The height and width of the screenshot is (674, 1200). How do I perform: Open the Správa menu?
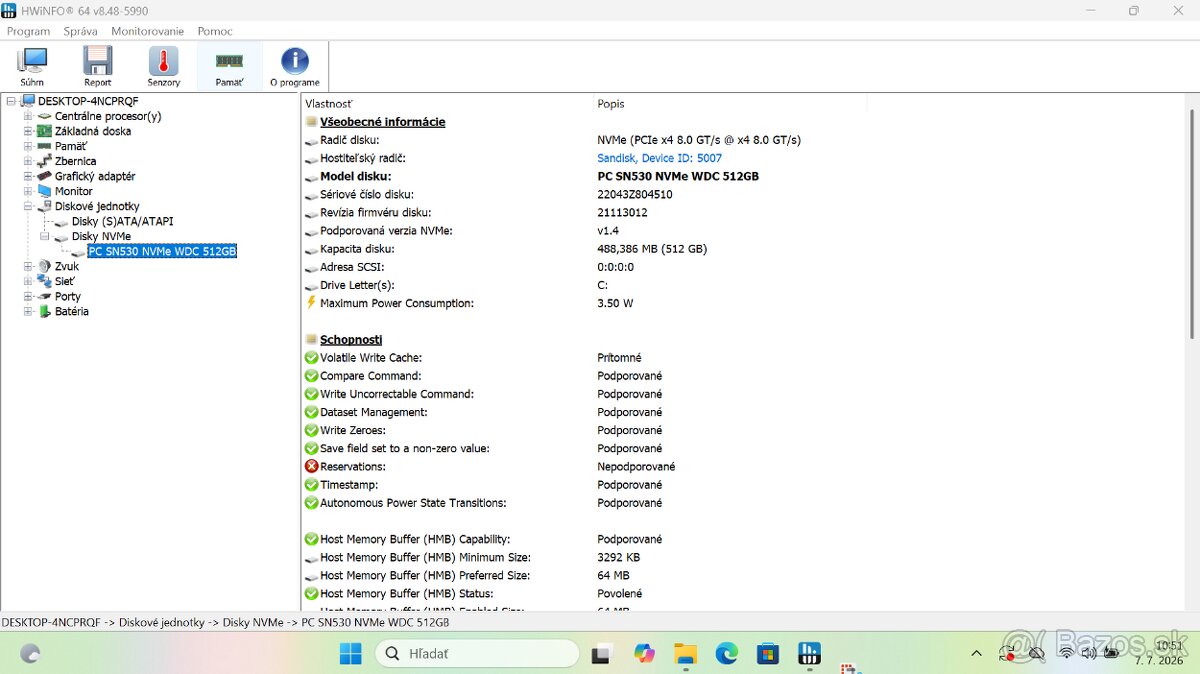tap(80, 31)
